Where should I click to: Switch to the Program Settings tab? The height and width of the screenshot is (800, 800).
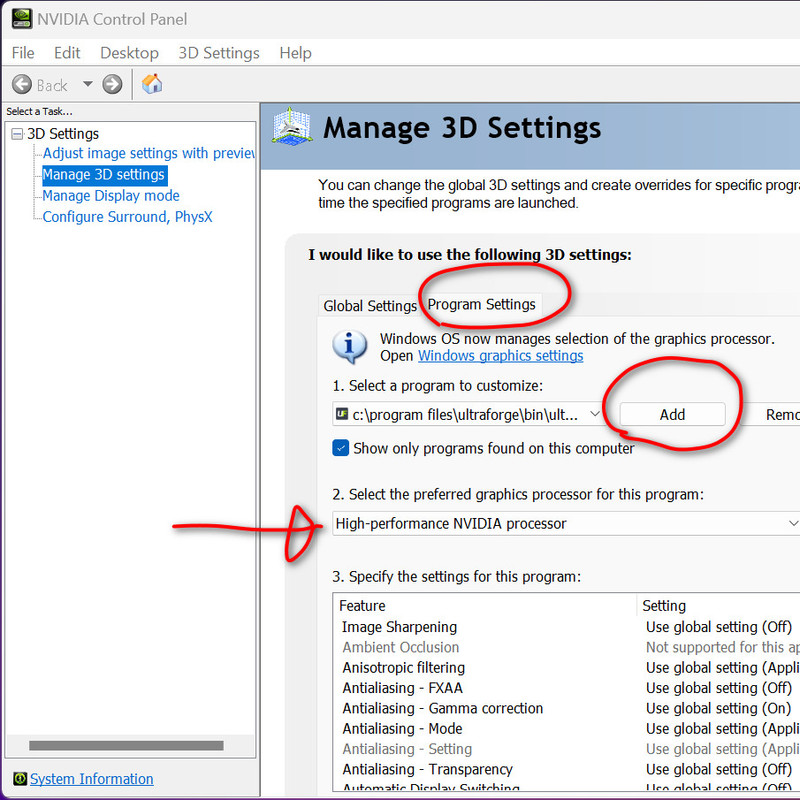coord(481,304)
